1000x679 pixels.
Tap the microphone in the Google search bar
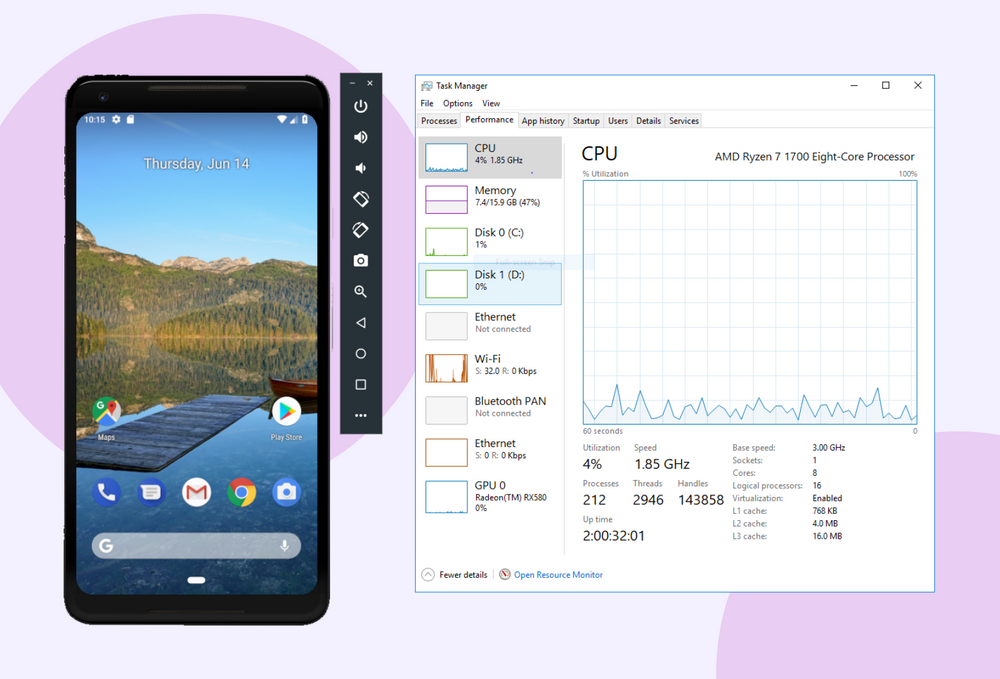click(x=283, y=545)
